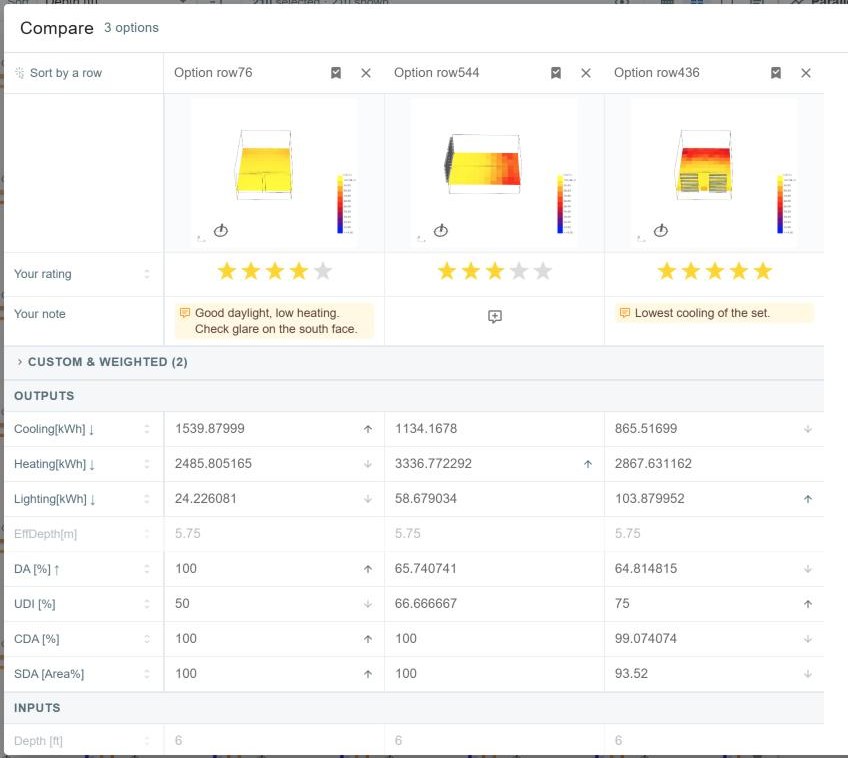Select the heating value 2867.631162
Viewport: 848px width, 758px height.
[x=653, y=463]
